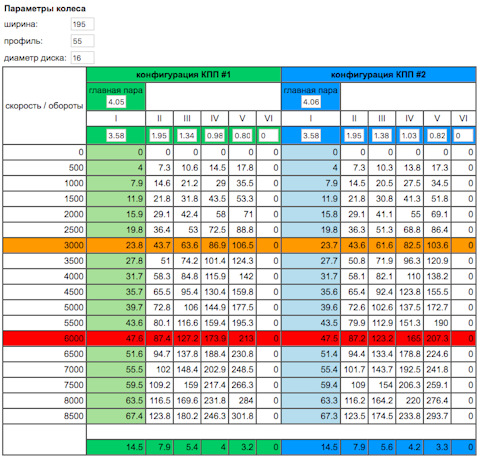Edit gear I ratio 3.58 in КПП #1

coord(116,136)
